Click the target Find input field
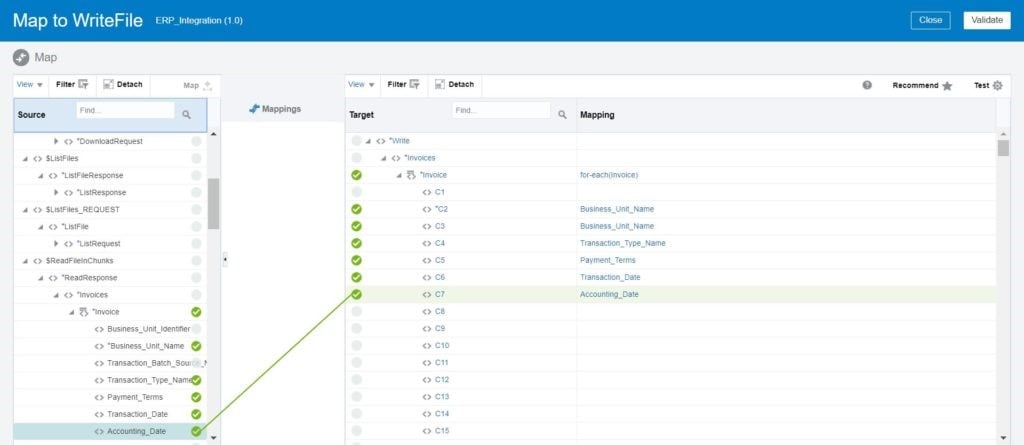The height and width of the screenshot is (445, 1024). [x=500, y=111]
